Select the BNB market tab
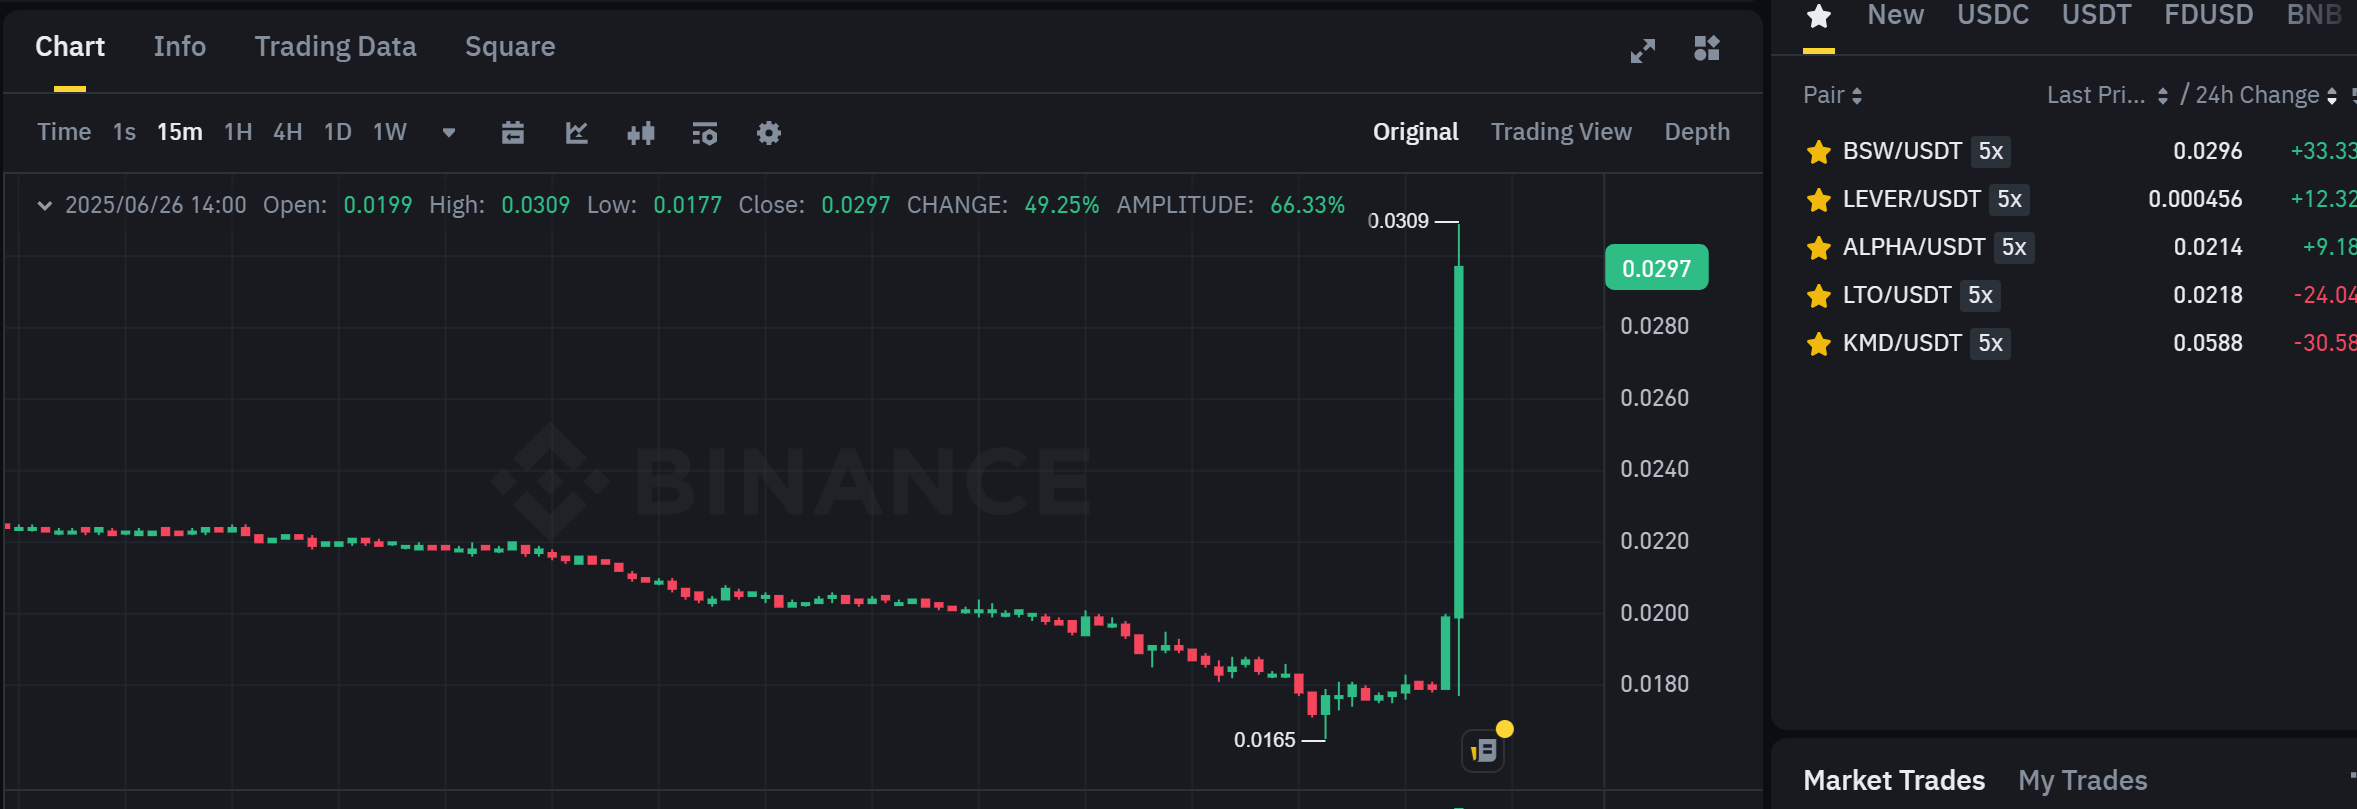Screen dimensions: 2357x809 point(2314,15)
